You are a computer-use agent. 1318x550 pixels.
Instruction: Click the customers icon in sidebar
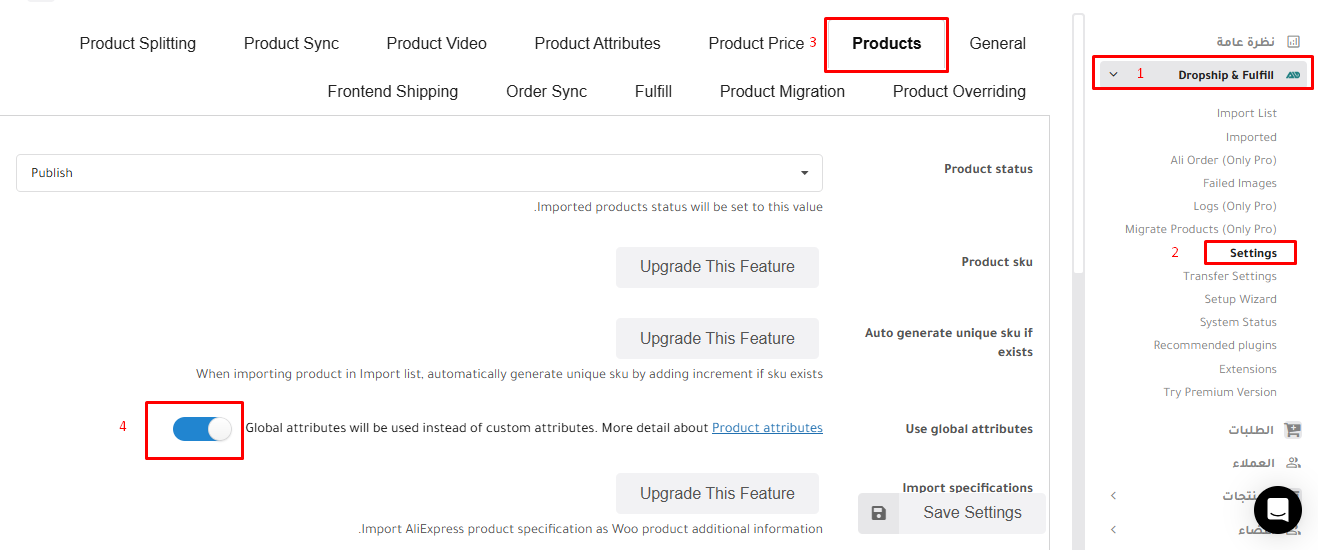(x=1293, y=463)
